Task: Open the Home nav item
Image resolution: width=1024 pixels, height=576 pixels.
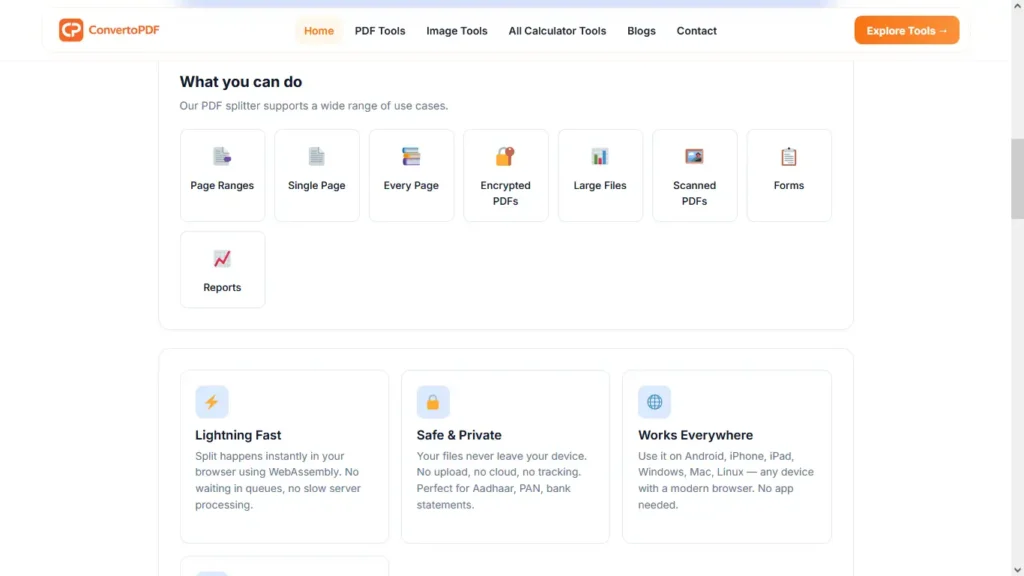Action: (319, 31)
